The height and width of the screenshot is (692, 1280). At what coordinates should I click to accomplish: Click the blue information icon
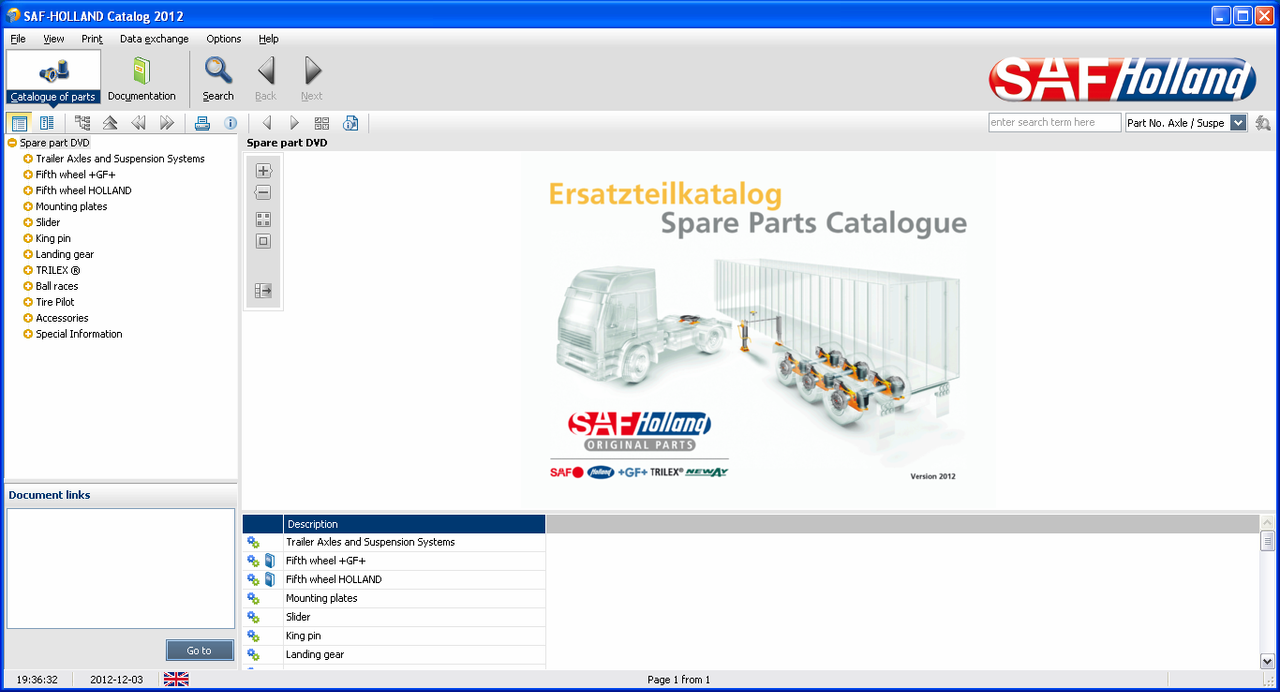click(x=230, y=123)
